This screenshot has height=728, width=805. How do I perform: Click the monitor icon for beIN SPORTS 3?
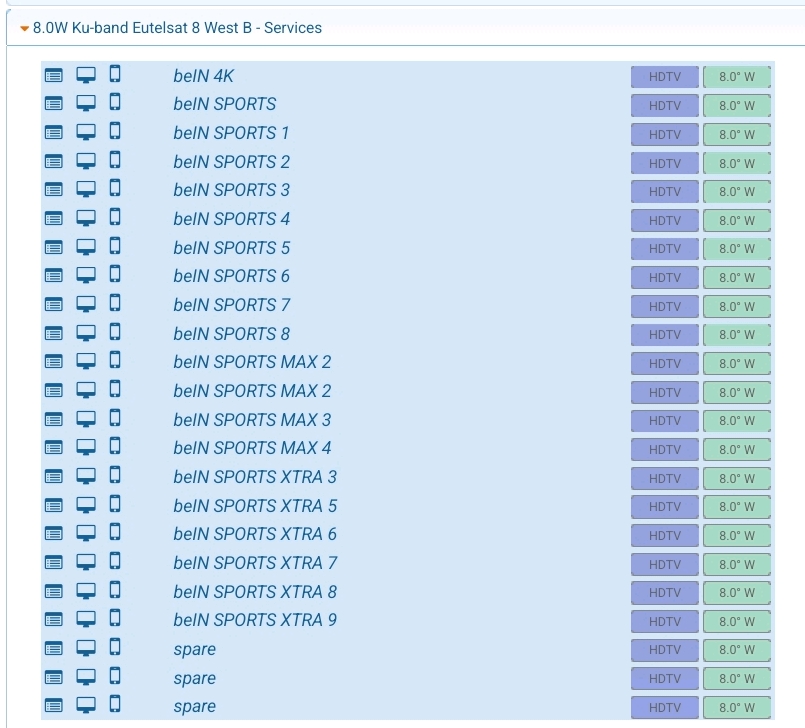[x=86, y=190]
